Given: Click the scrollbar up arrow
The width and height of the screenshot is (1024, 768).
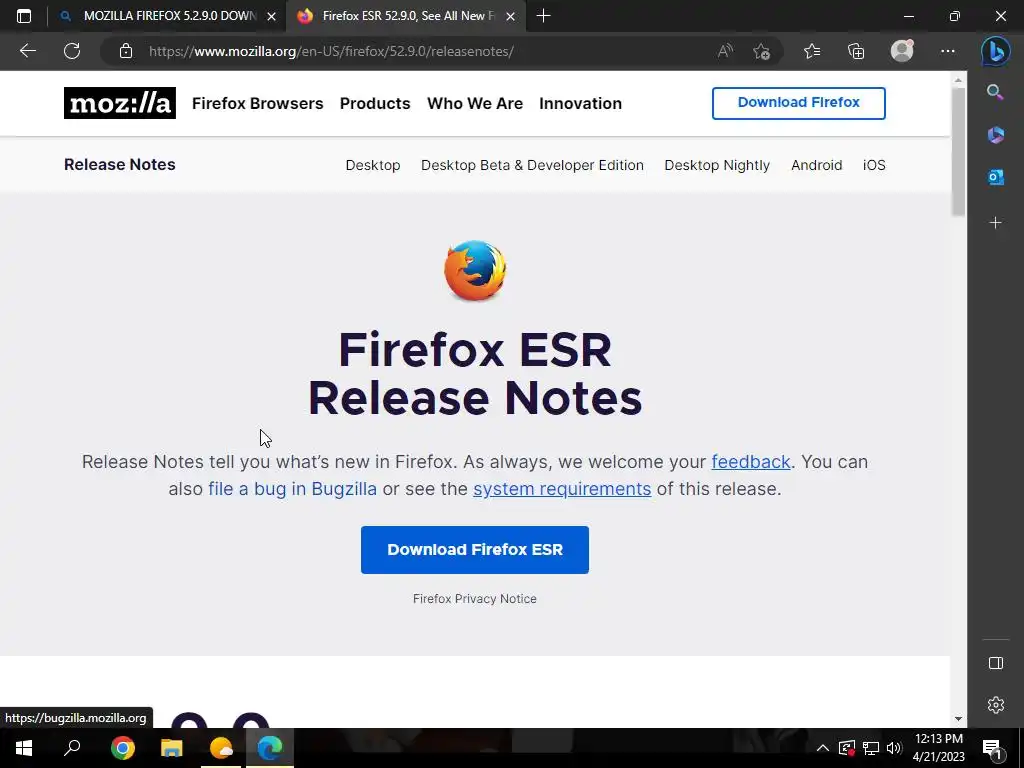Looking at the screenshot, I should click(x=958, y=80).
